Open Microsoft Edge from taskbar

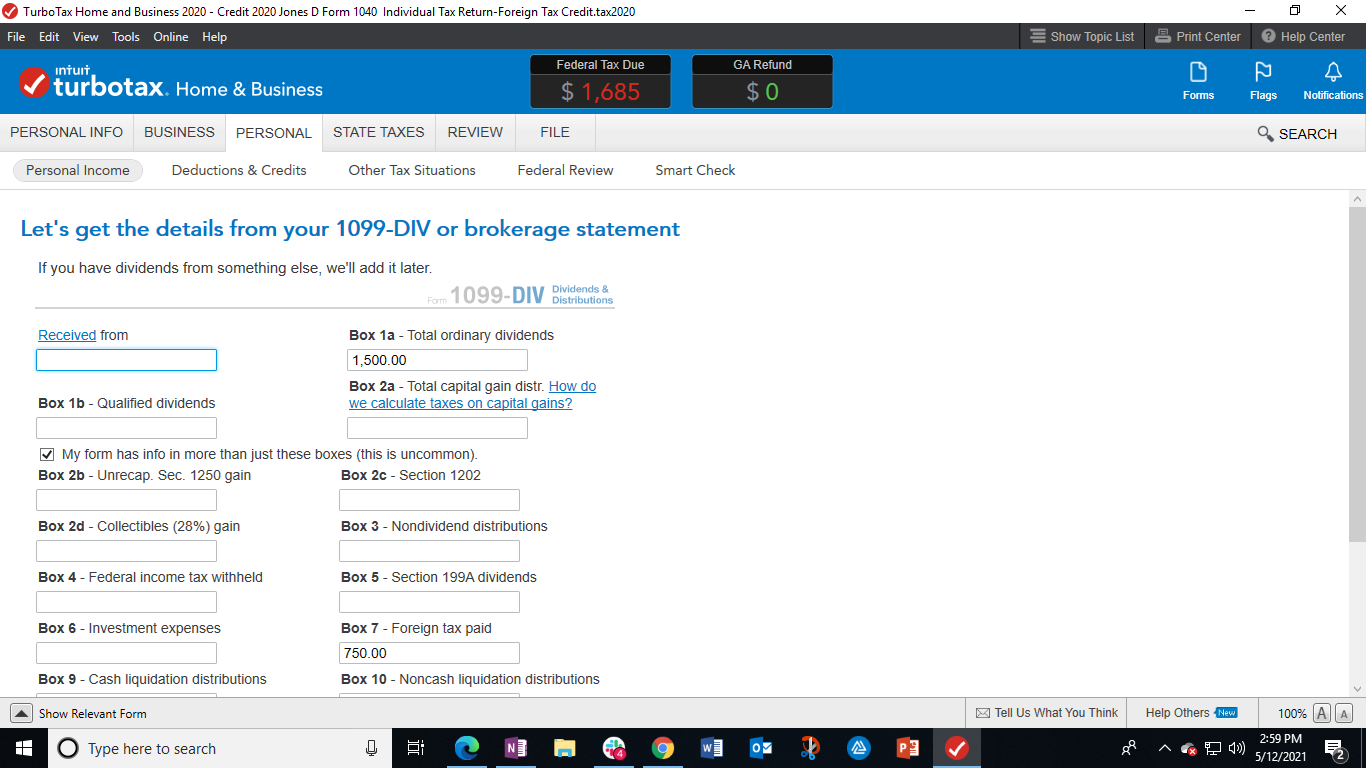coord(467,748)
